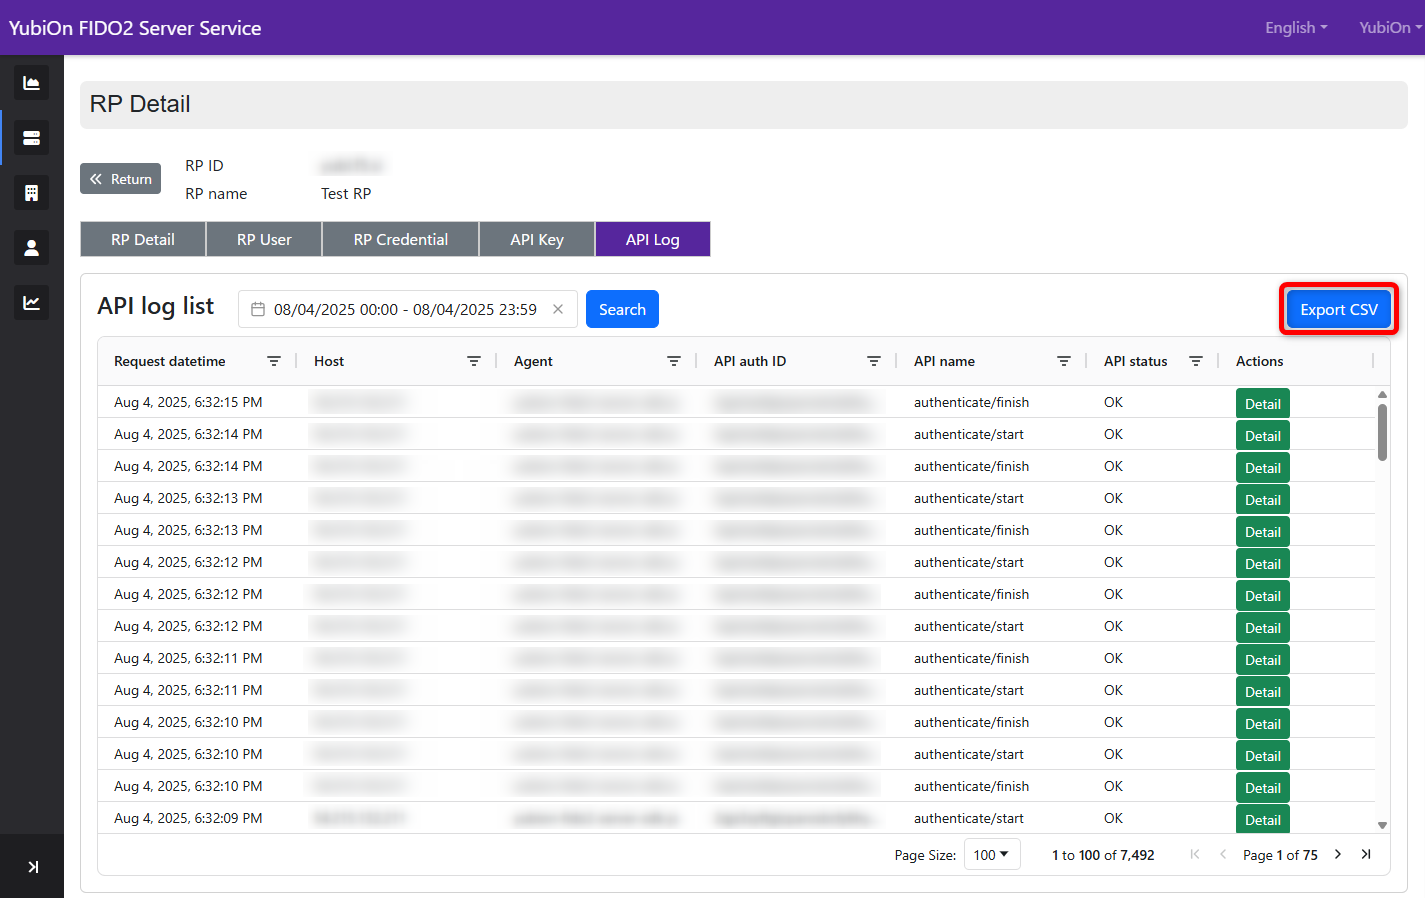The width and height of the screenshot is (1425, 898).
Task: Sort by the Agent column header
Action: coord(533,361)
